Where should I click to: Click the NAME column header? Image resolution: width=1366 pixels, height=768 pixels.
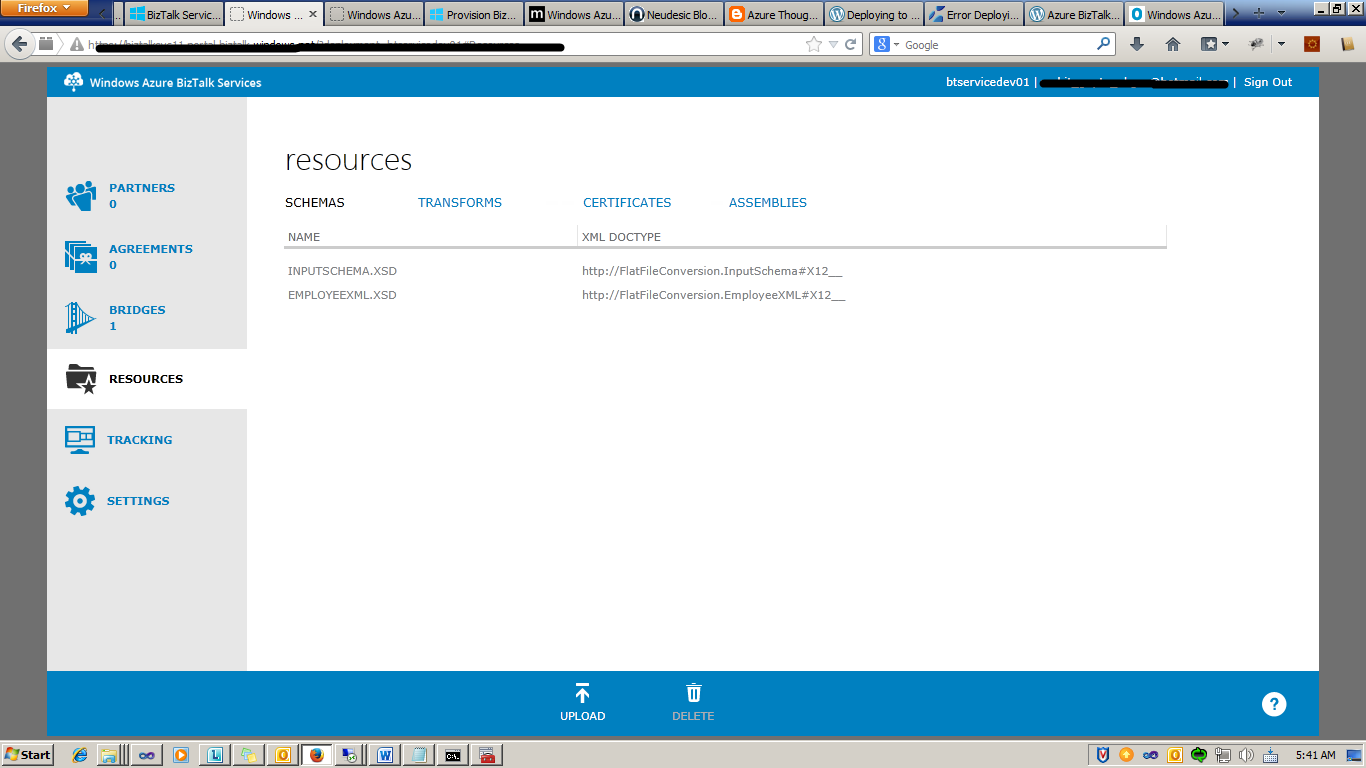tap(304, 237)
